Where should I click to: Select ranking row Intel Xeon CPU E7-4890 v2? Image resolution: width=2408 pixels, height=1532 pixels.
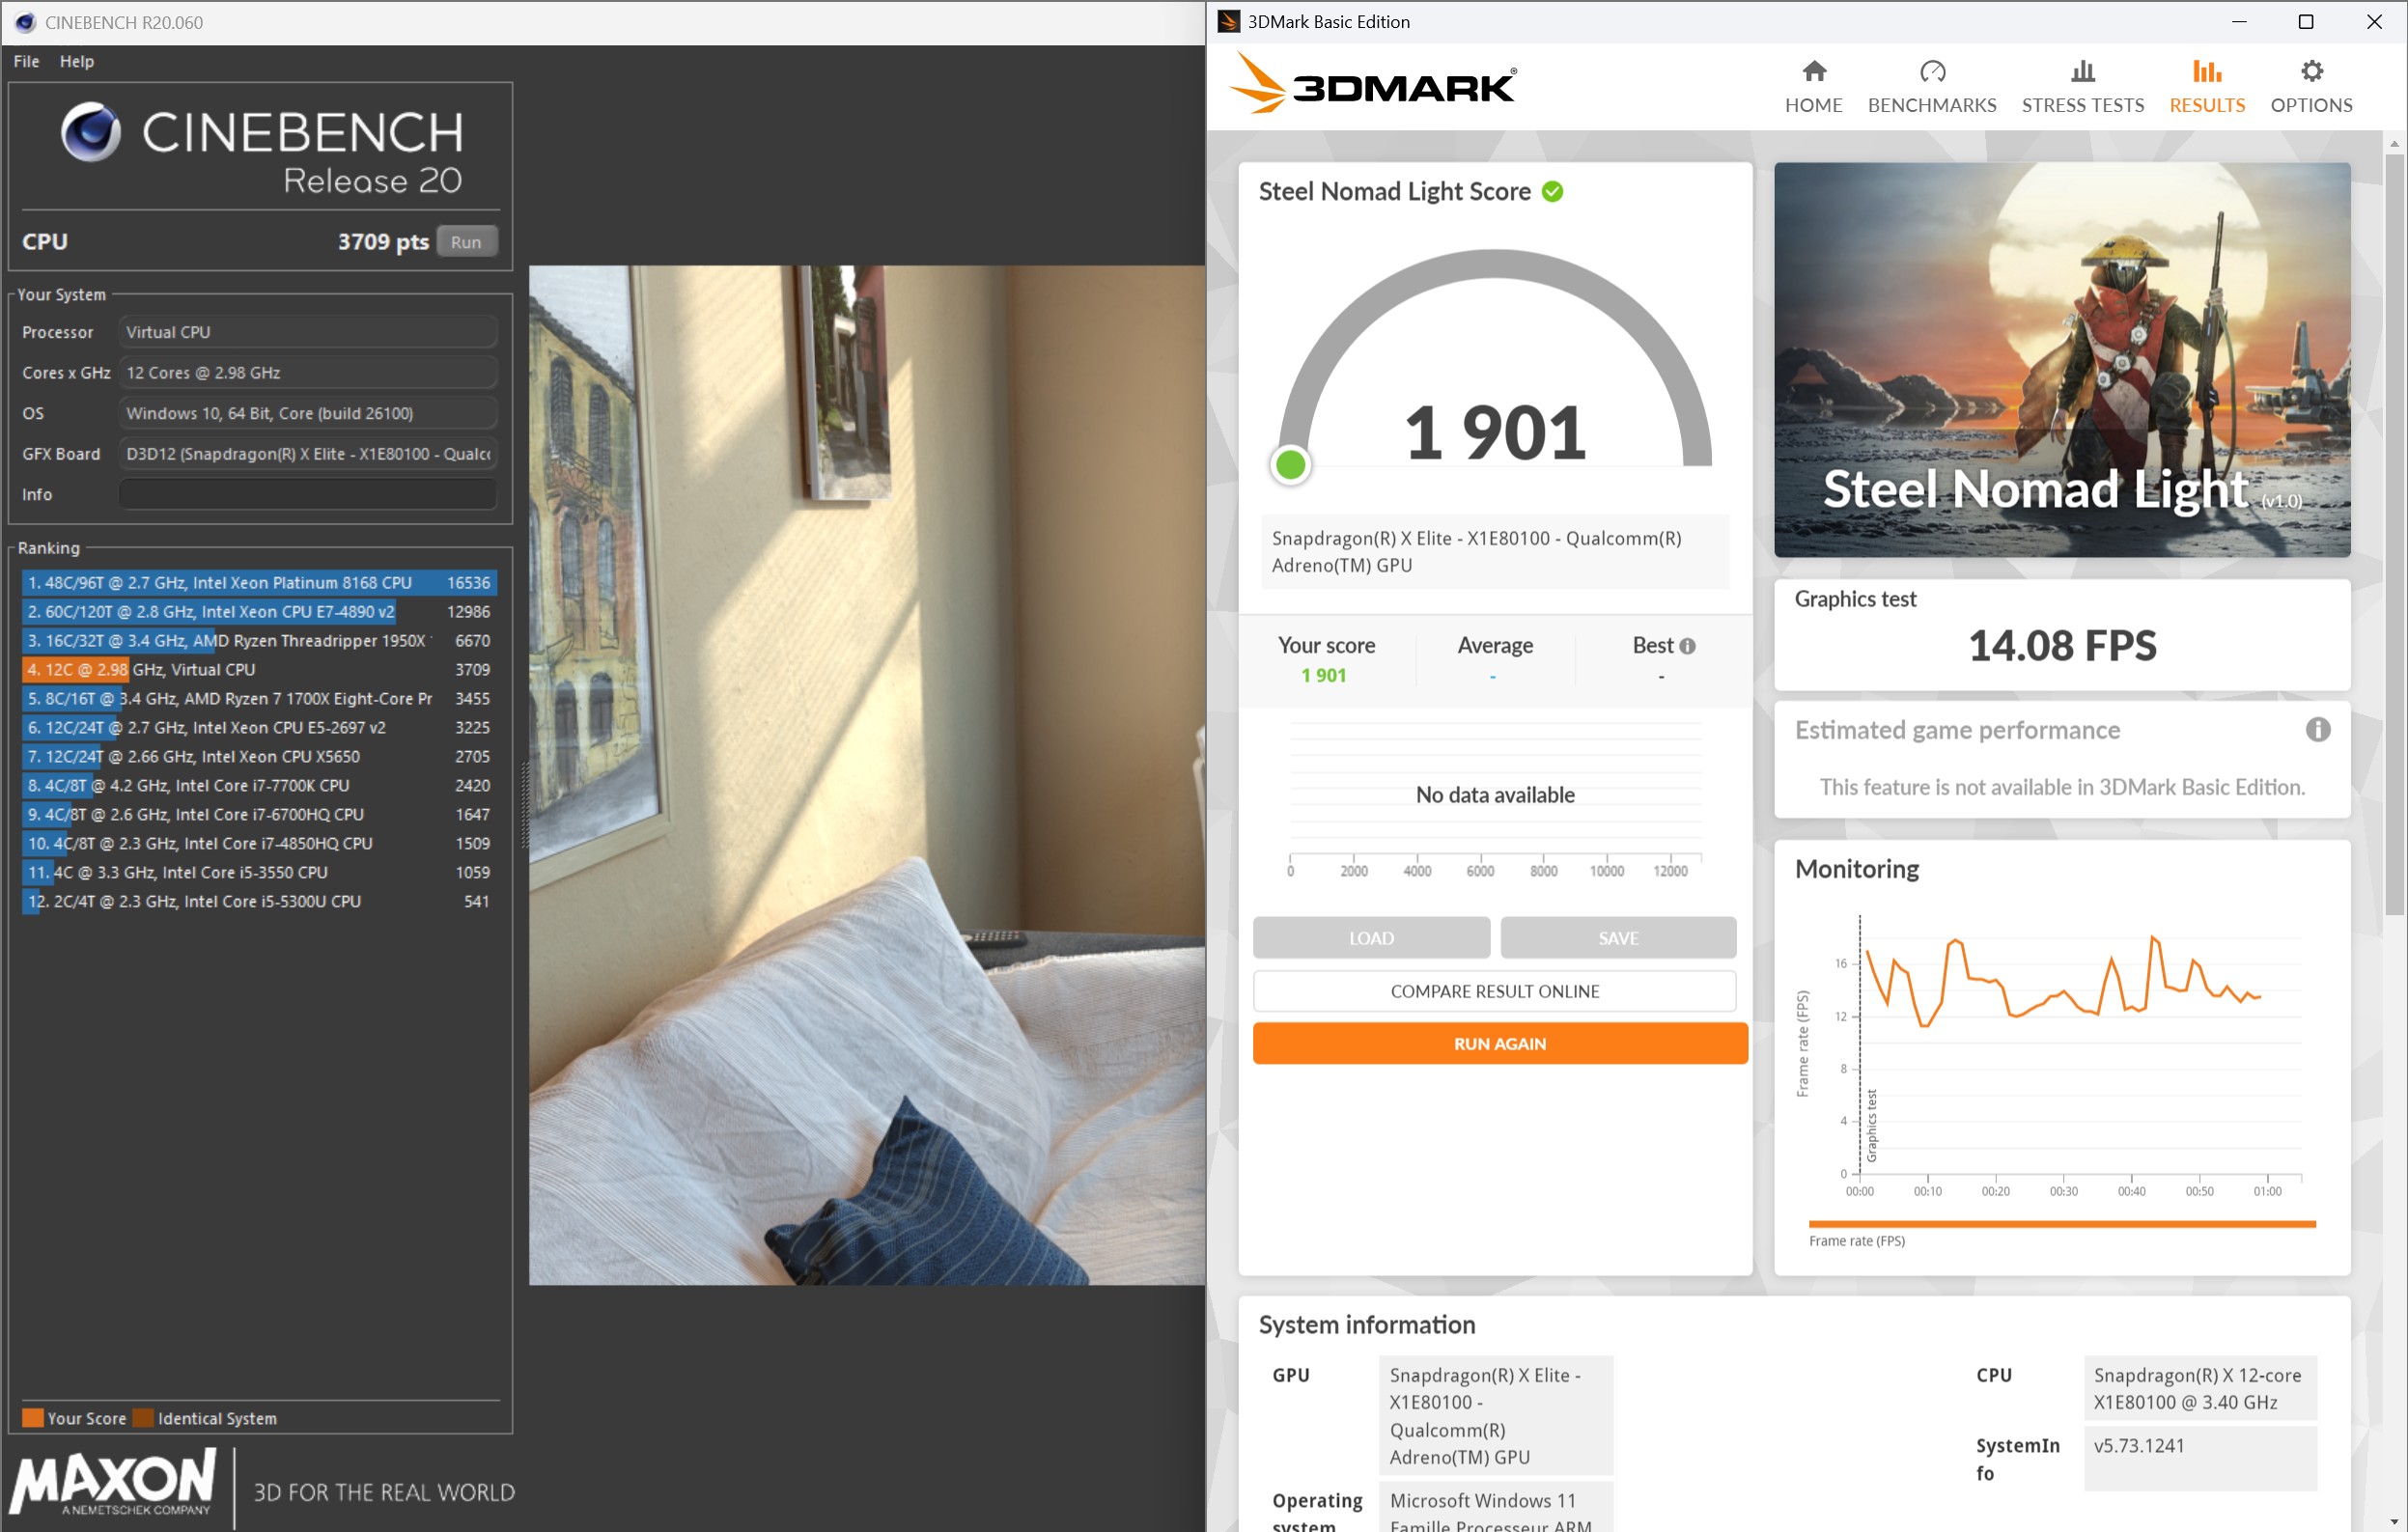point(259,611)
